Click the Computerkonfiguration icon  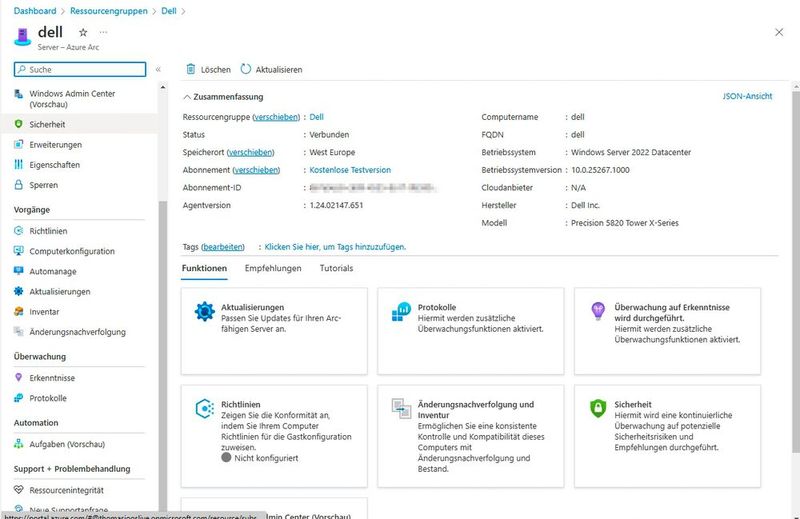click(18, 251)
